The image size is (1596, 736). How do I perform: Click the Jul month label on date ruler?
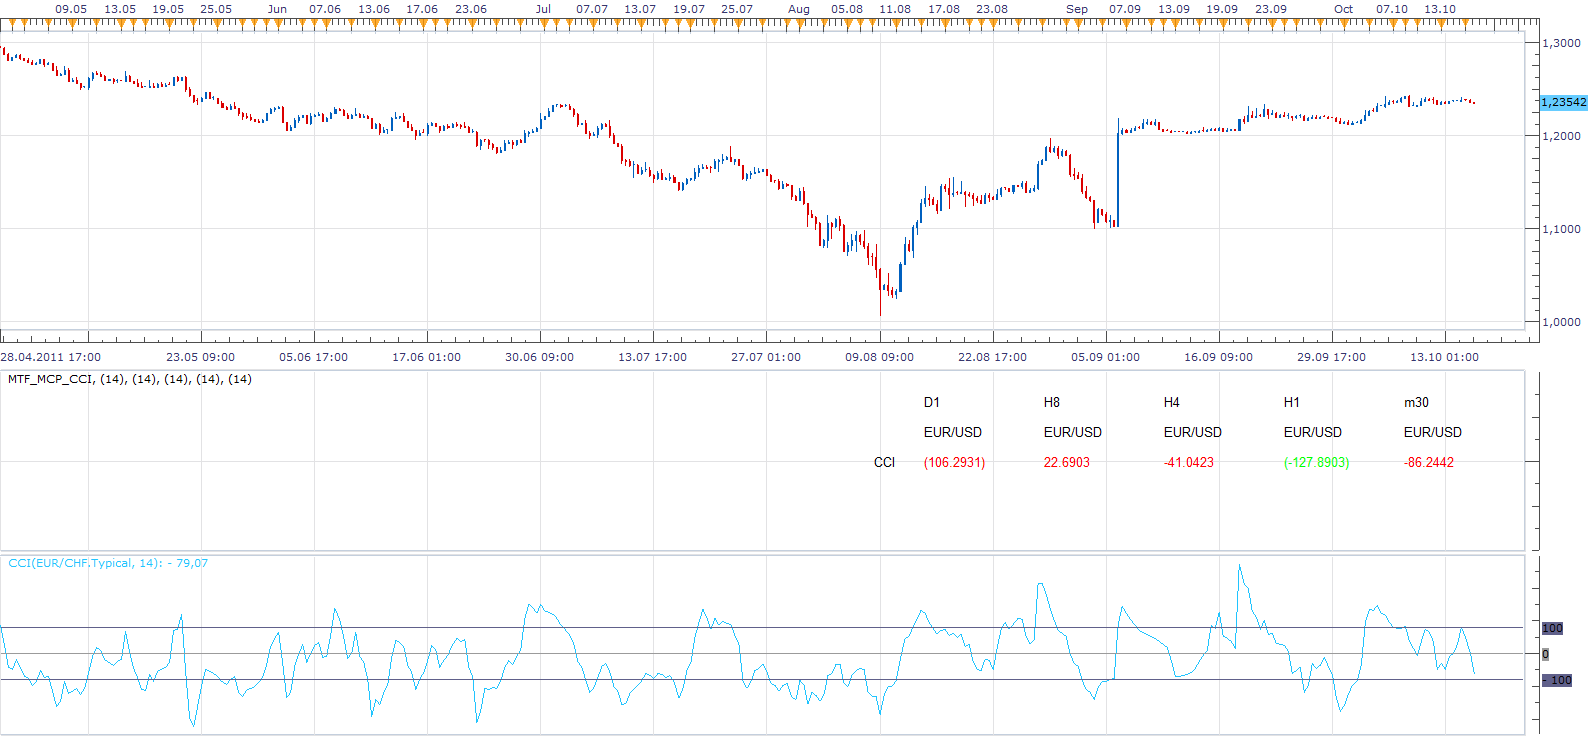tap(543, 9)
